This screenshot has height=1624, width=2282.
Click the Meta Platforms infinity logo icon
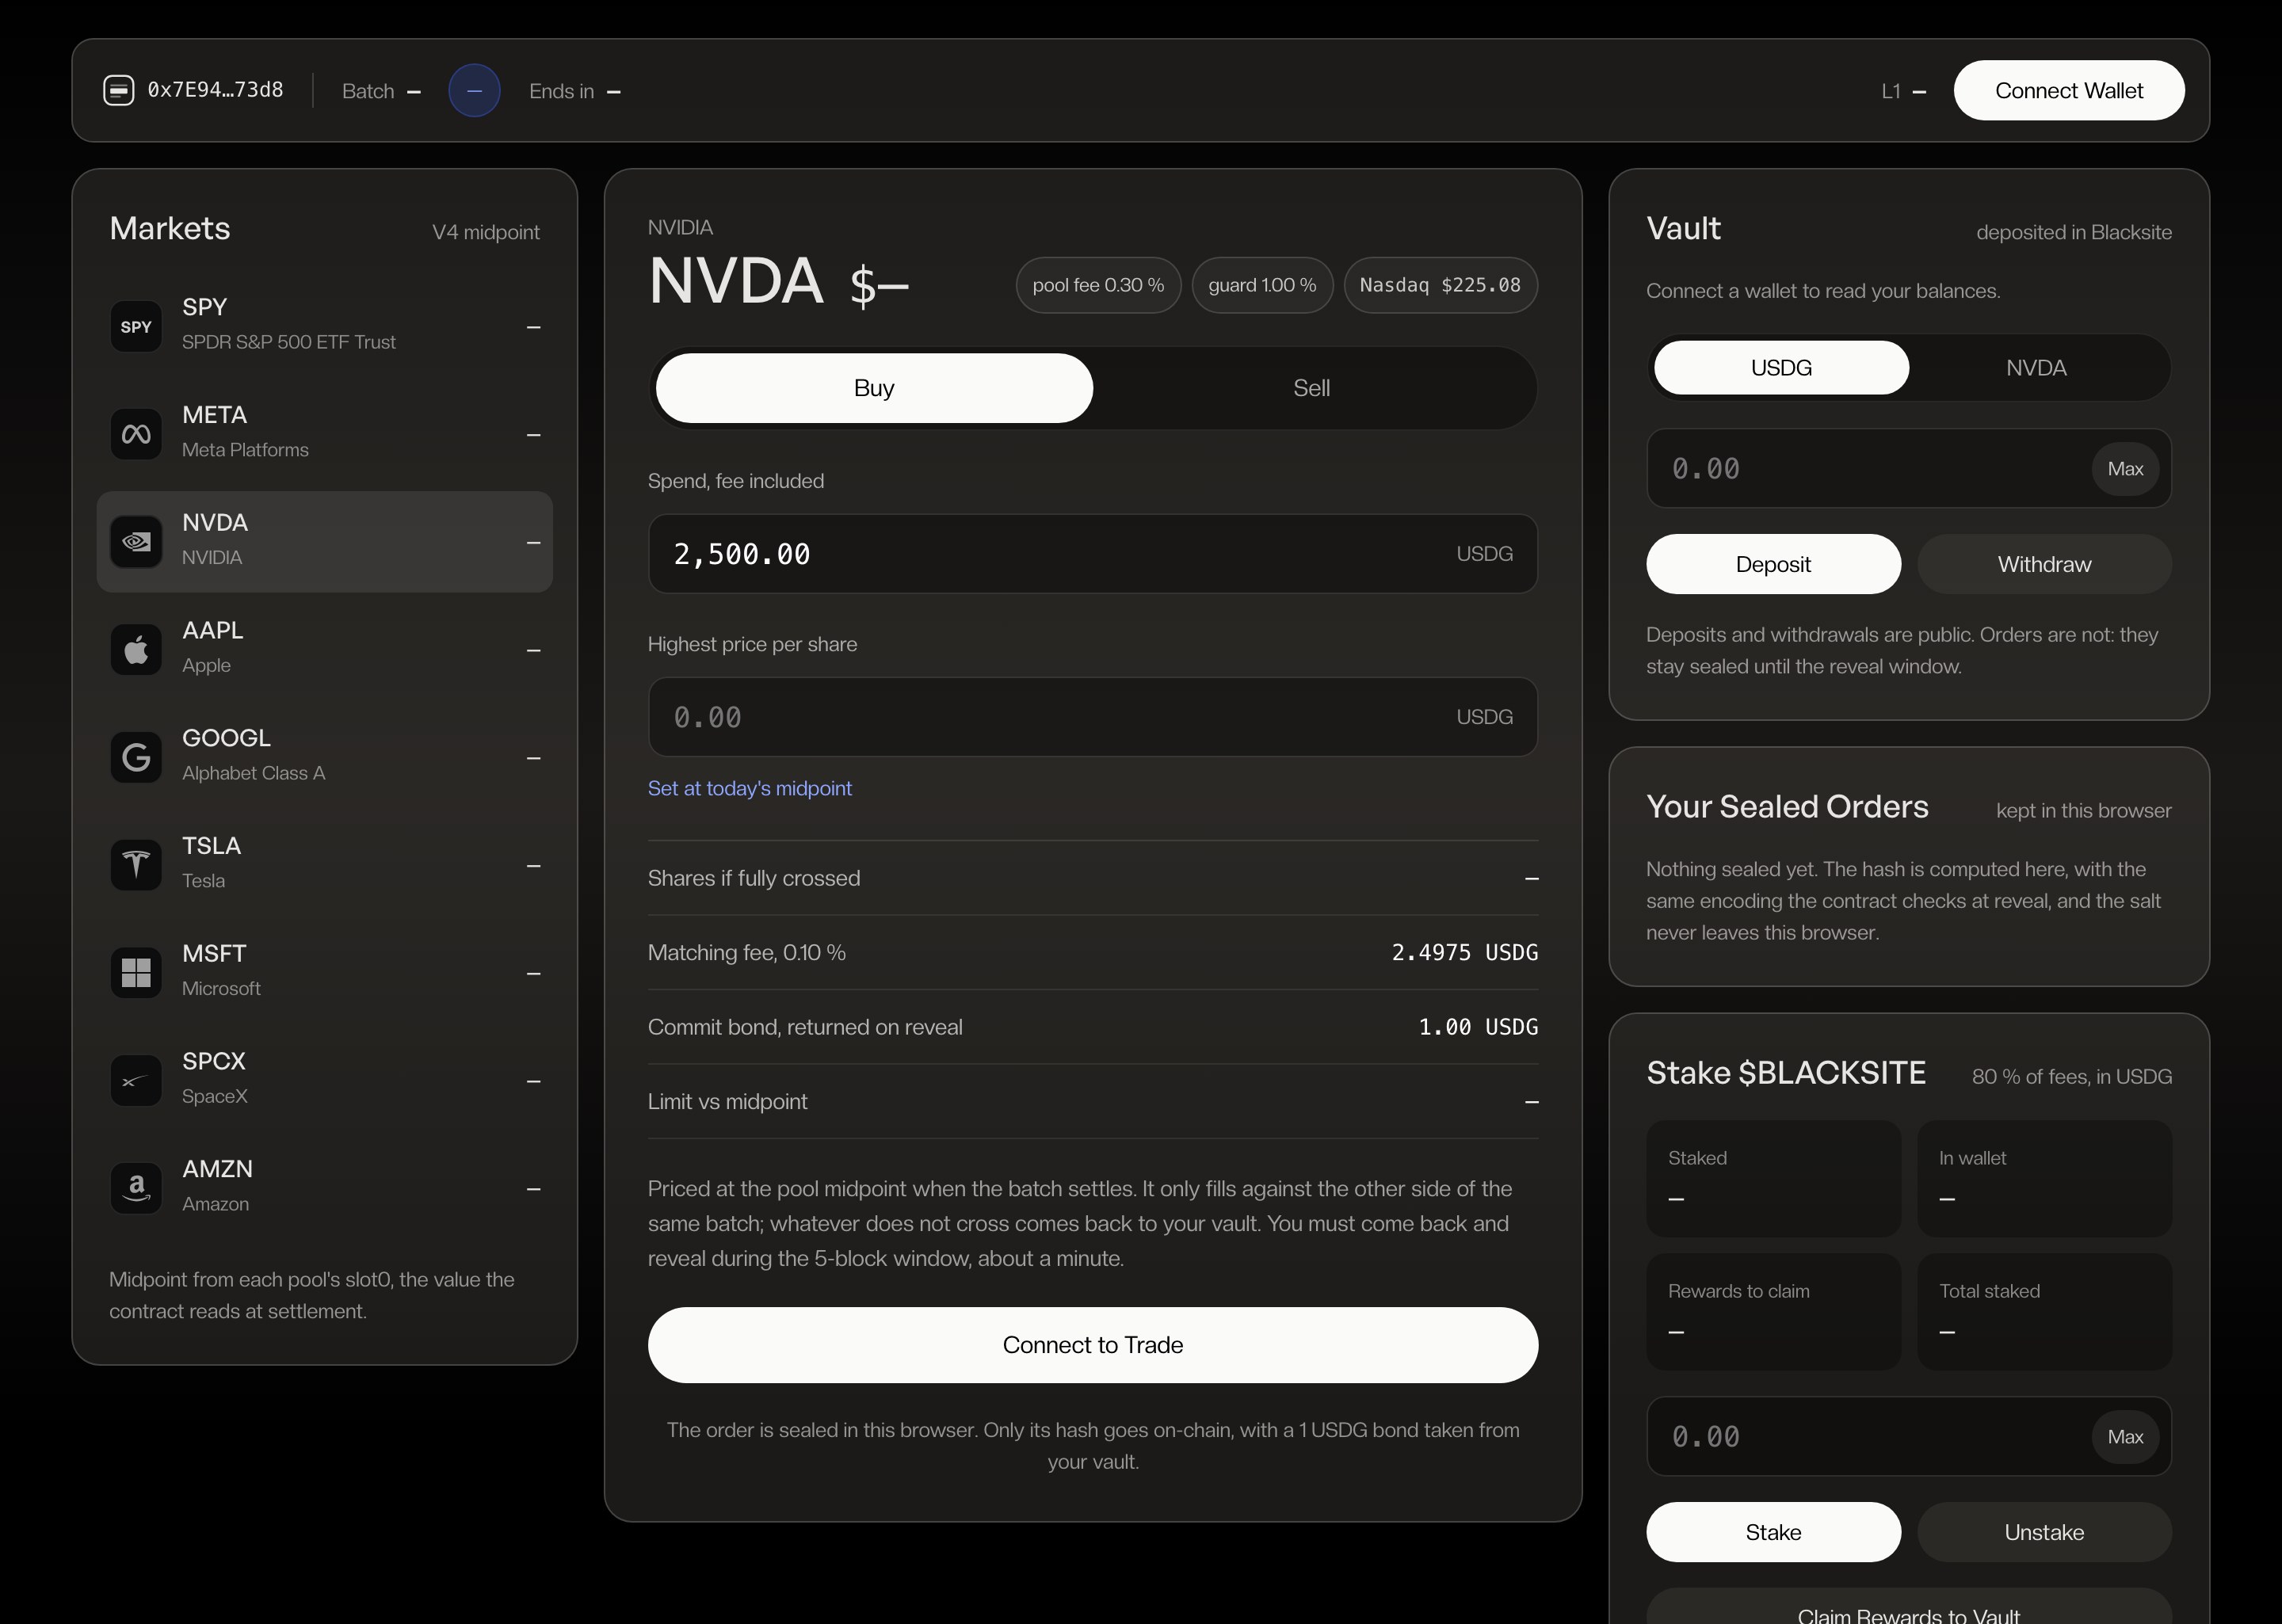coord(136,434)
